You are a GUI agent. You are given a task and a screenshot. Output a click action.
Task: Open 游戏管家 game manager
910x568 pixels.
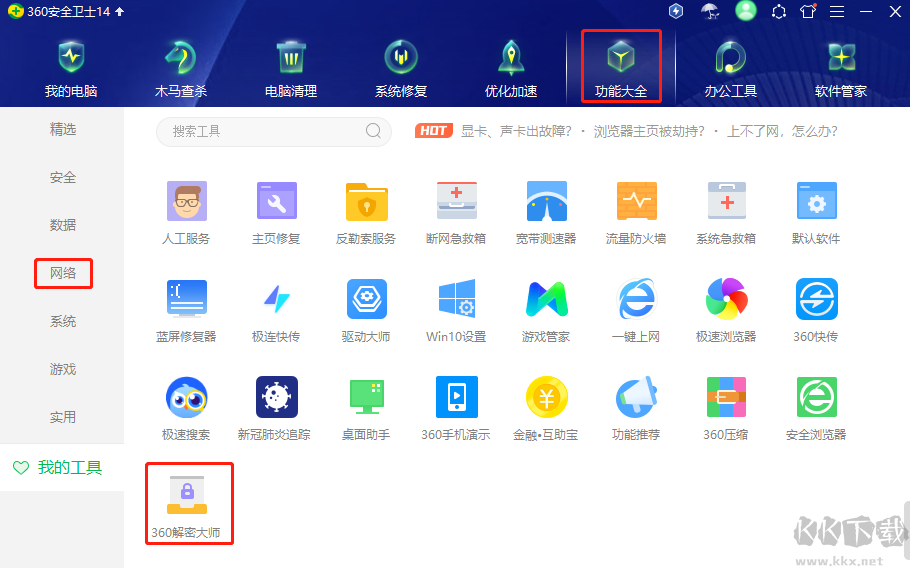pos(546,310)
